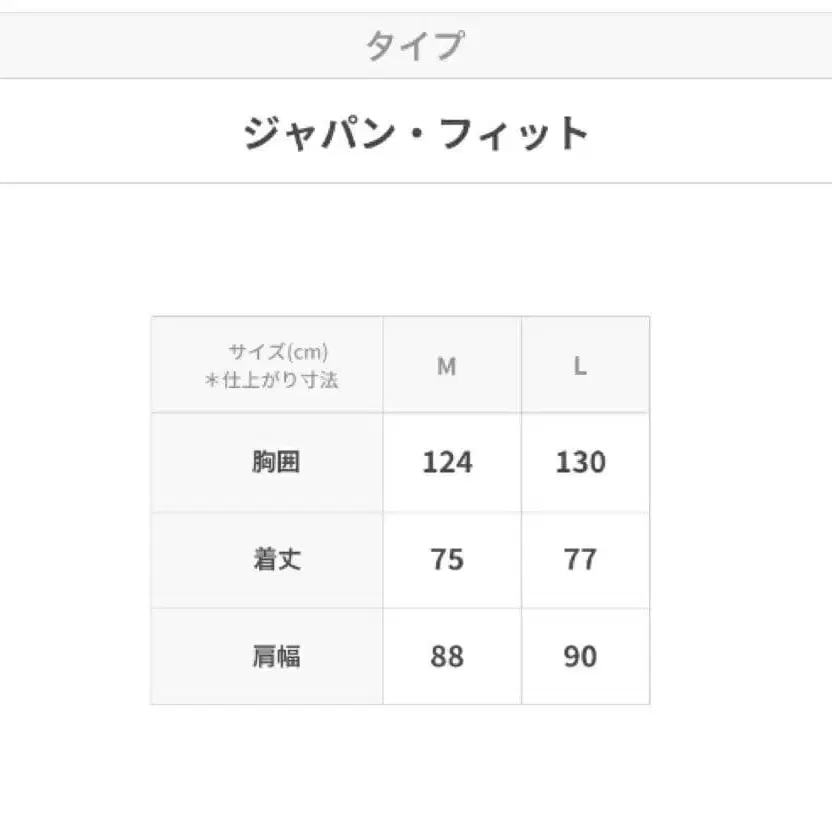The height and width of the screenshot is (832, 832).
Task: Click the asterisk before 仕上がり寸法
Action: click(x=211, y=380)
